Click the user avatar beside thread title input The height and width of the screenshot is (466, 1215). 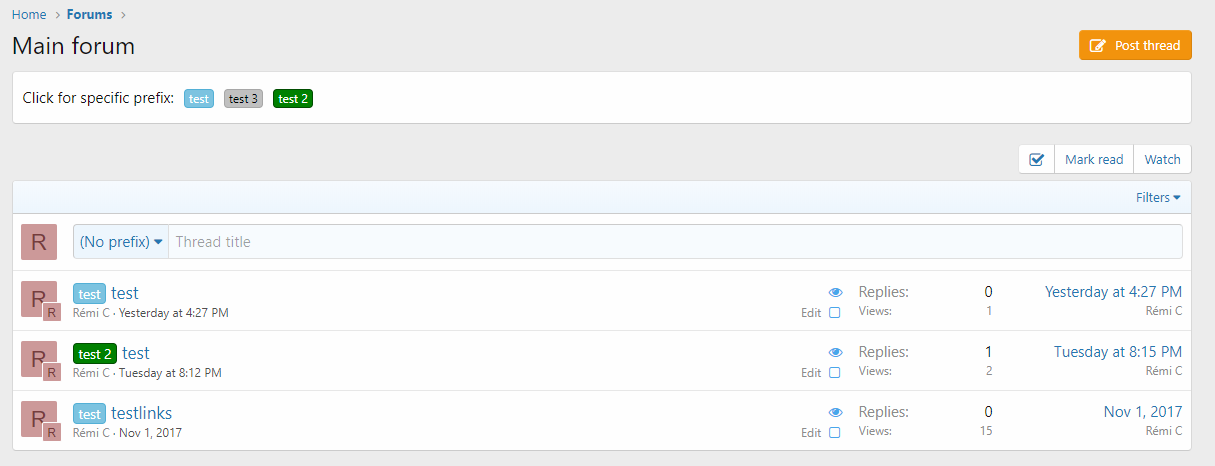pyautogui.click(x=39, y=242)
